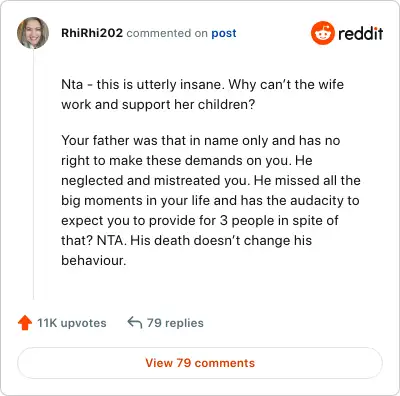The height and width of the screenshot is (396, 400).
Task: Click the curved reply arrow icon
Action: (x=135, y=323)
